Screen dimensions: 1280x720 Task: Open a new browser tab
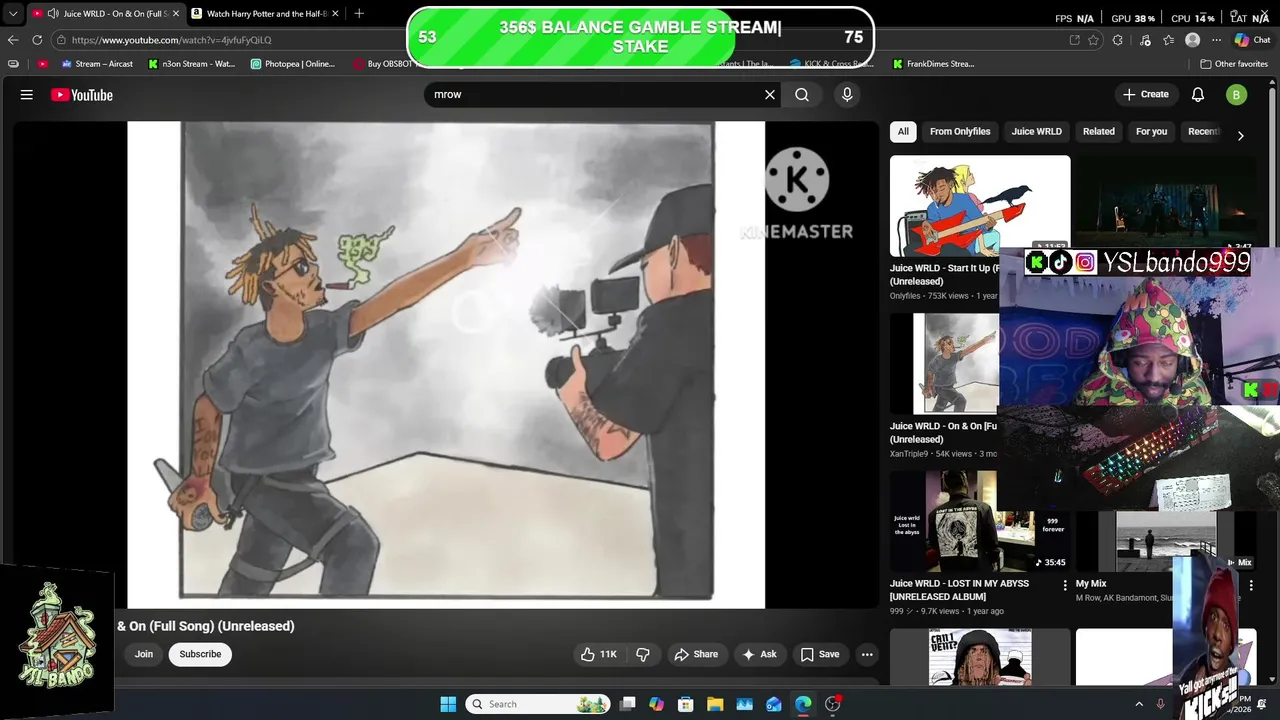pos(359,13)
